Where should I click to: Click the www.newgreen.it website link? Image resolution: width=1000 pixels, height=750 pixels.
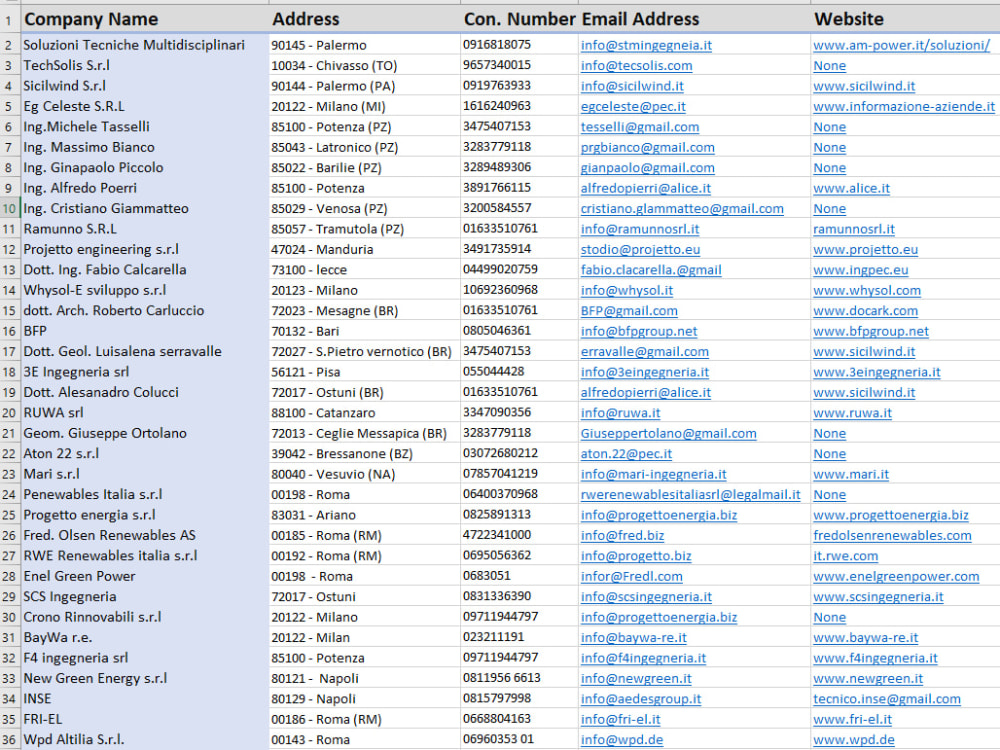point(868,678)
